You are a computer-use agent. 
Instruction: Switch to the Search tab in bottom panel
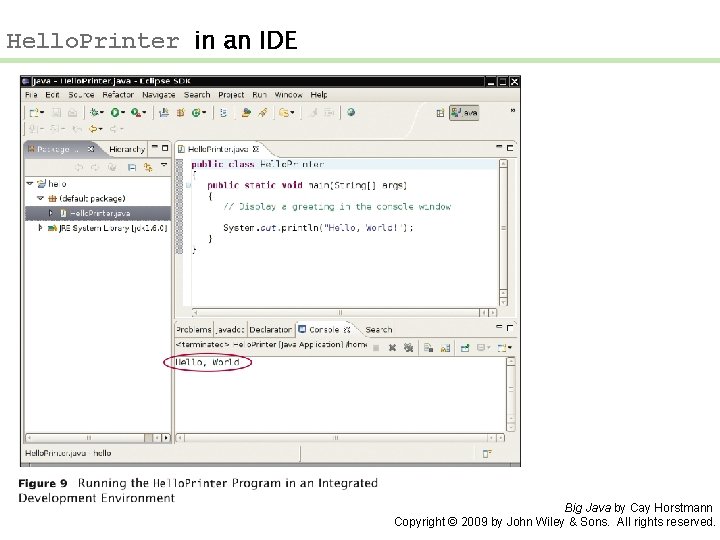tap(379, 330)
